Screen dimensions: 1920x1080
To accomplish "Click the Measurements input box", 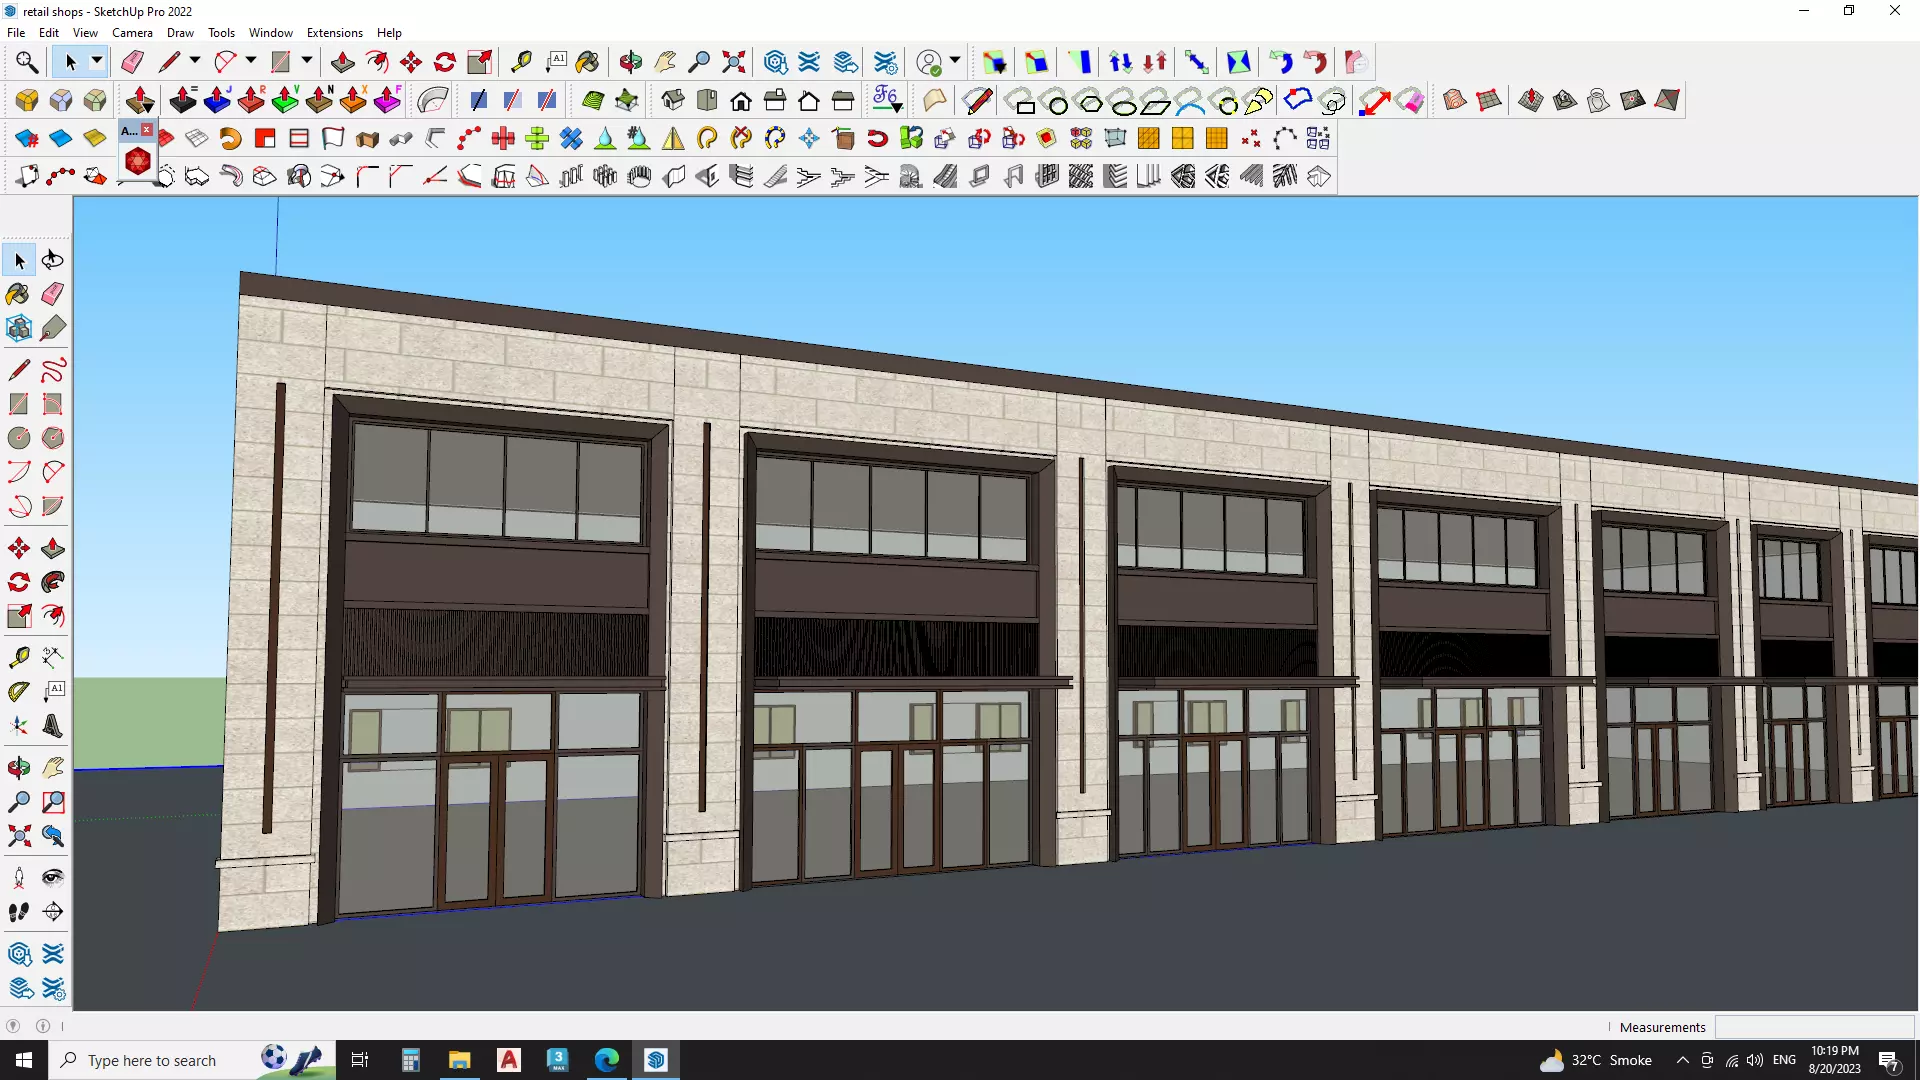I will click(1813, 1027).
